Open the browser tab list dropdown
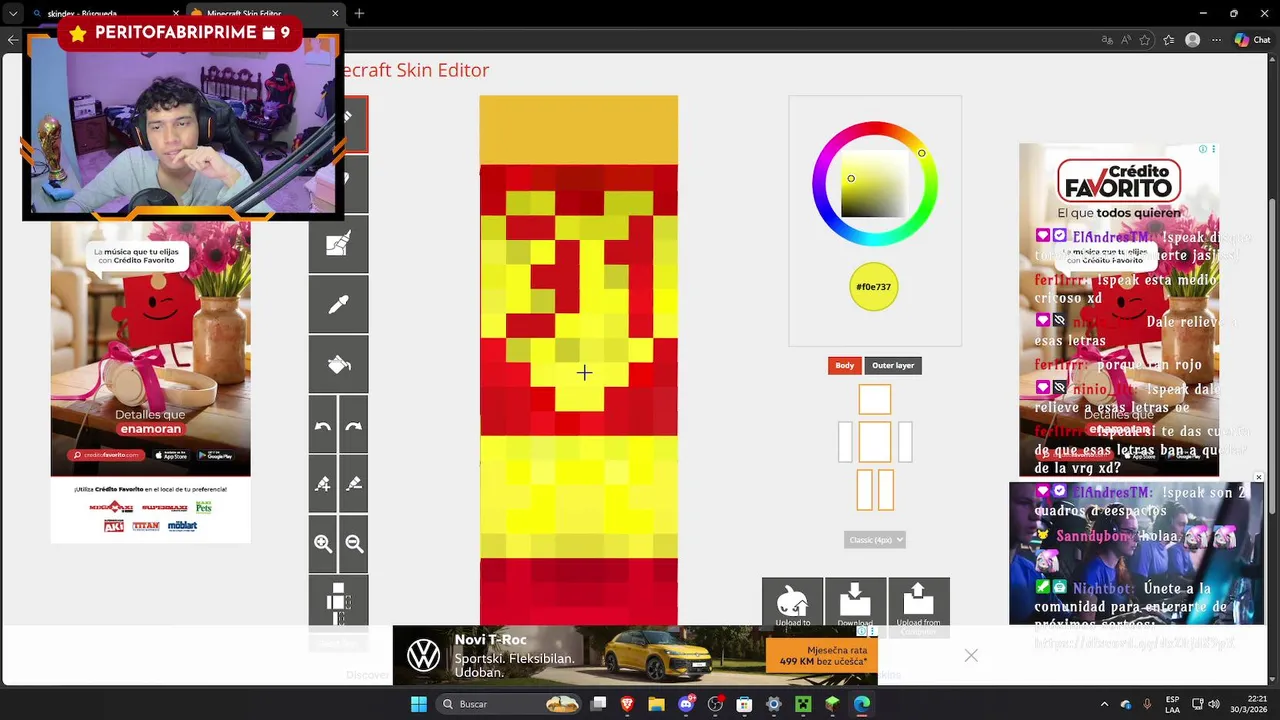Image resolution: width=1280 pixels, height=720 pixels. 12,13
